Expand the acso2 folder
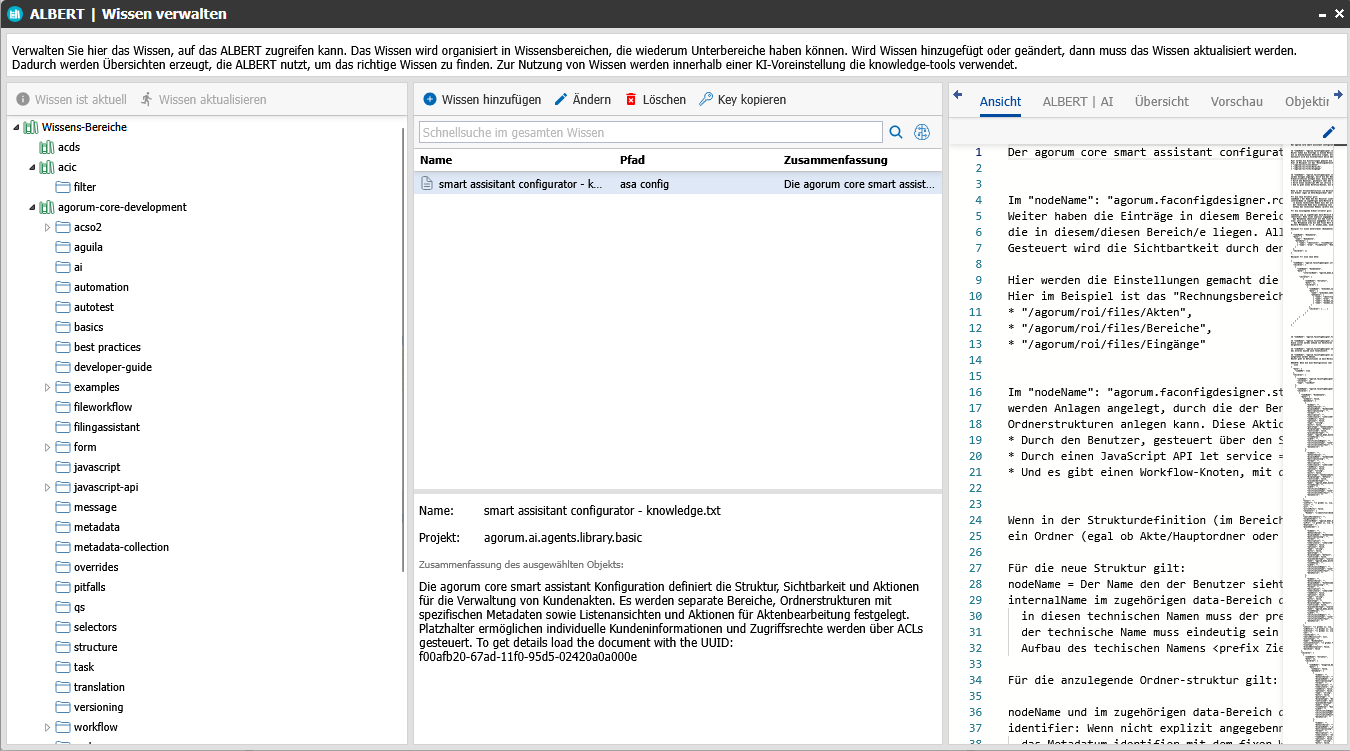Viewport: 1350px width, 751px height. (x=47, y=227)
